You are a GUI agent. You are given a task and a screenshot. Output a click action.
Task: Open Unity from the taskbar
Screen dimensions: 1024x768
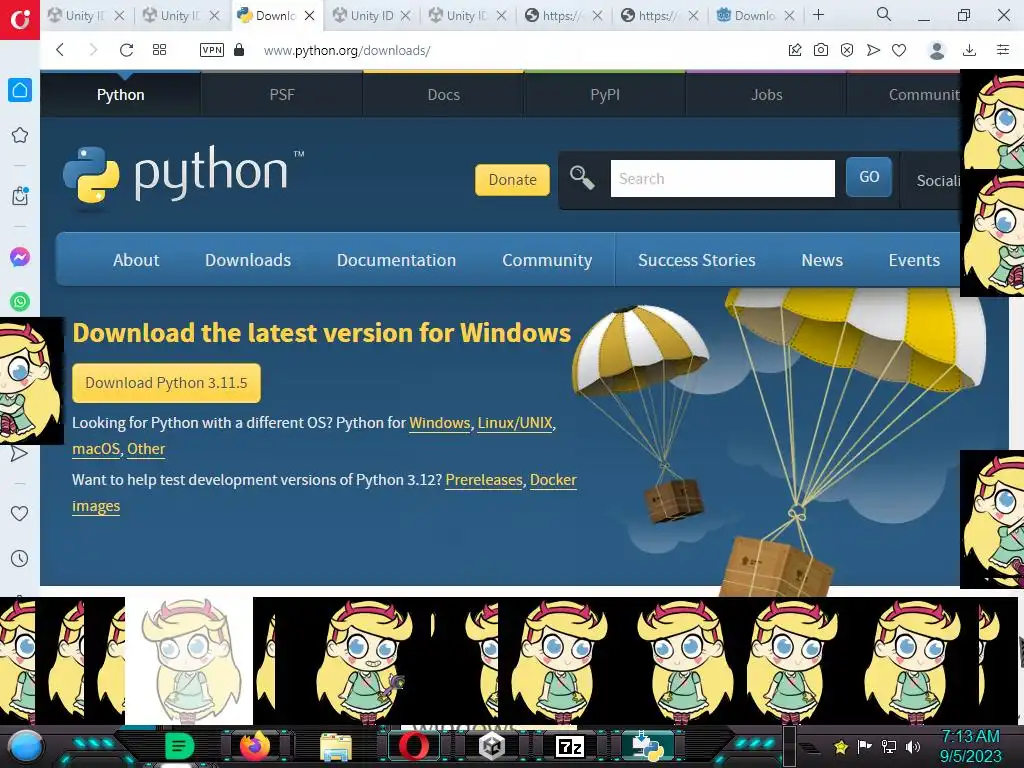492,746
